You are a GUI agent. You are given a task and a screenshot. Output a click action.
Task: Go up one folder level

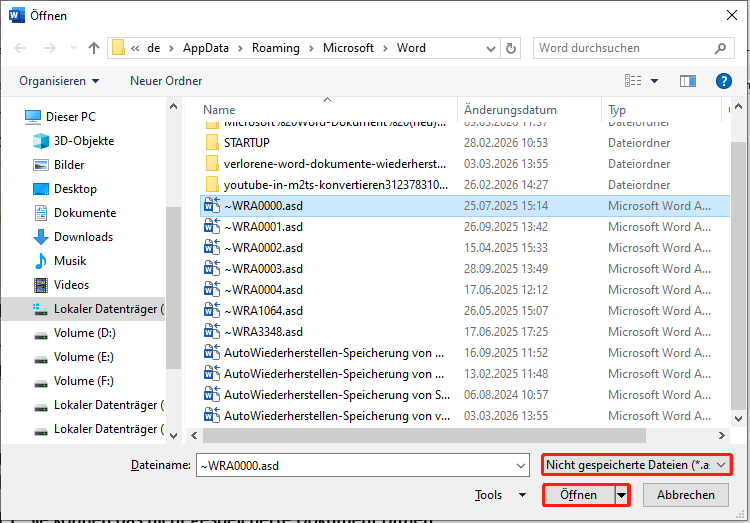click(94, 48)
